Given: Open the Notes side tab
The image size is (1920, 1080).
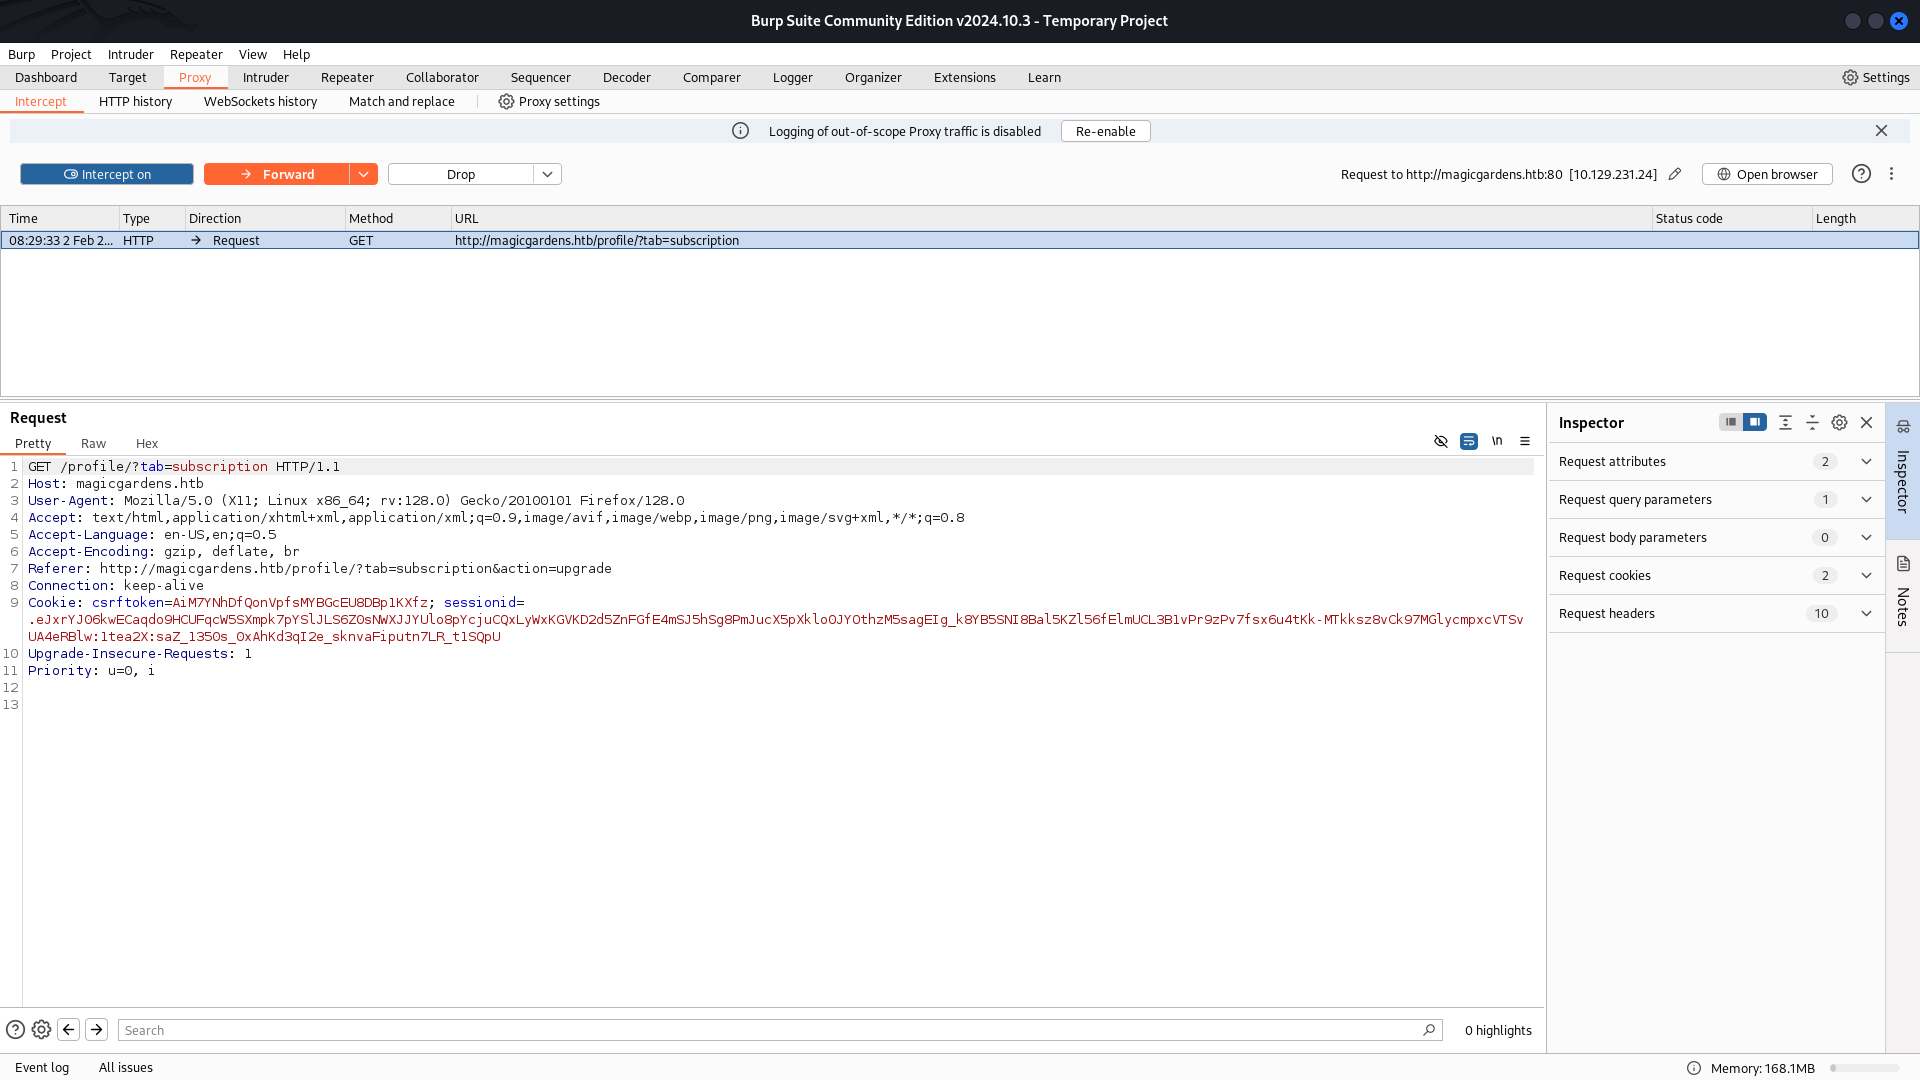Looking at the screenshot, I should [1903, 596].
